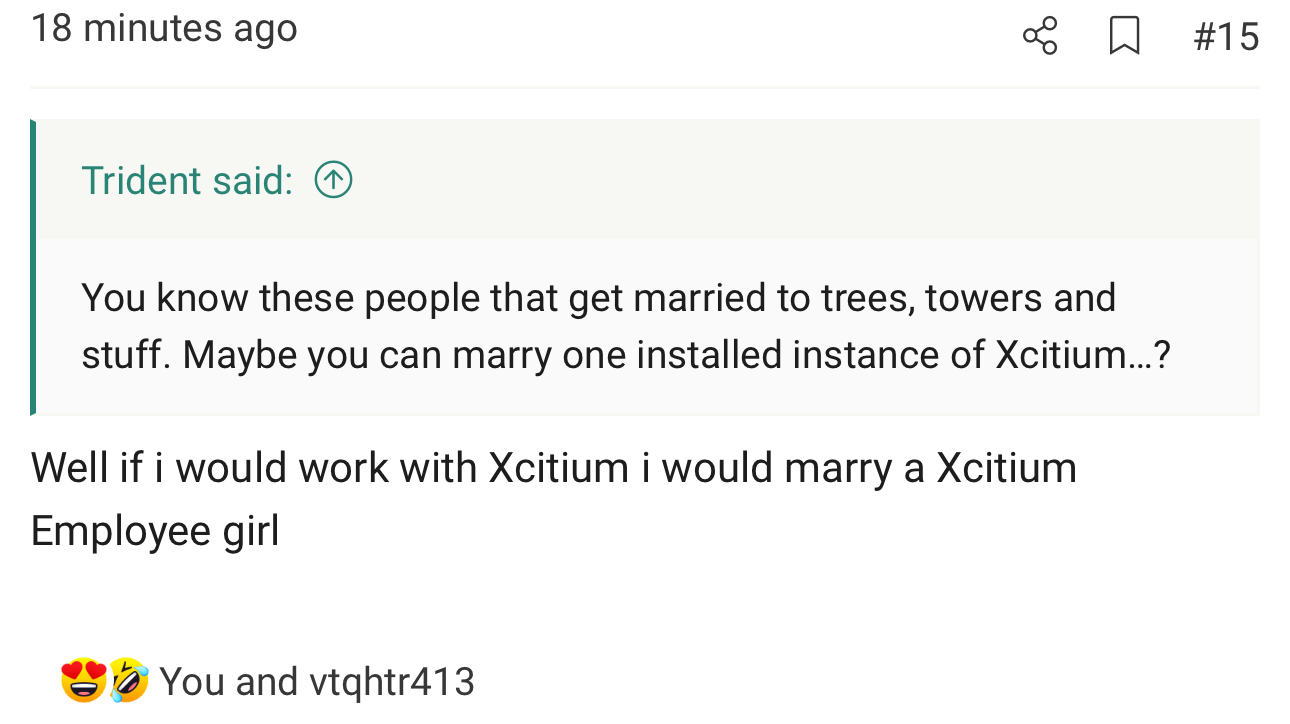Bookmark this post

point(1125,37)
